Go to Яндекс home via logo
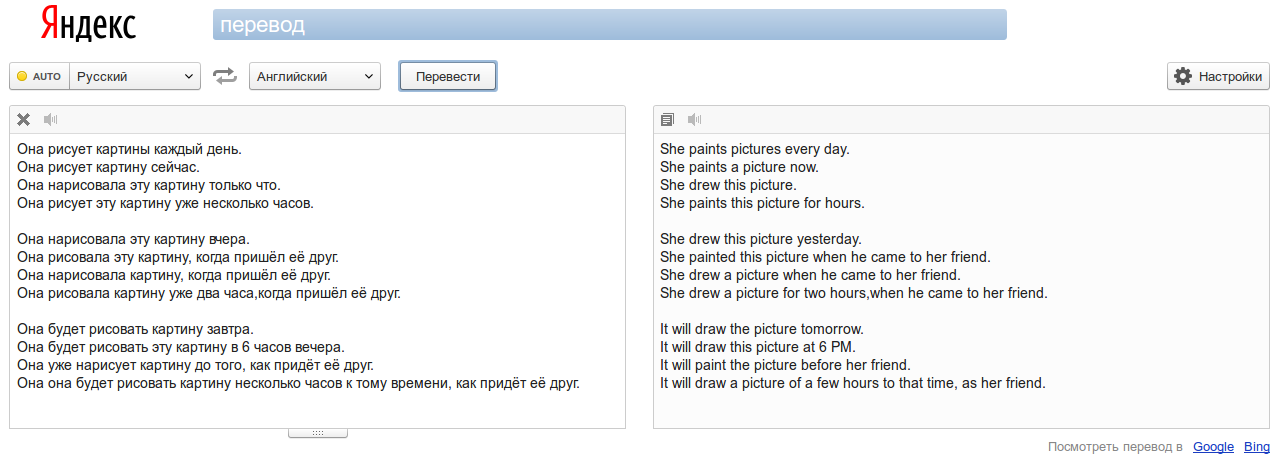The height and width of the screenshot is (469, 1286). click(89, 24)
